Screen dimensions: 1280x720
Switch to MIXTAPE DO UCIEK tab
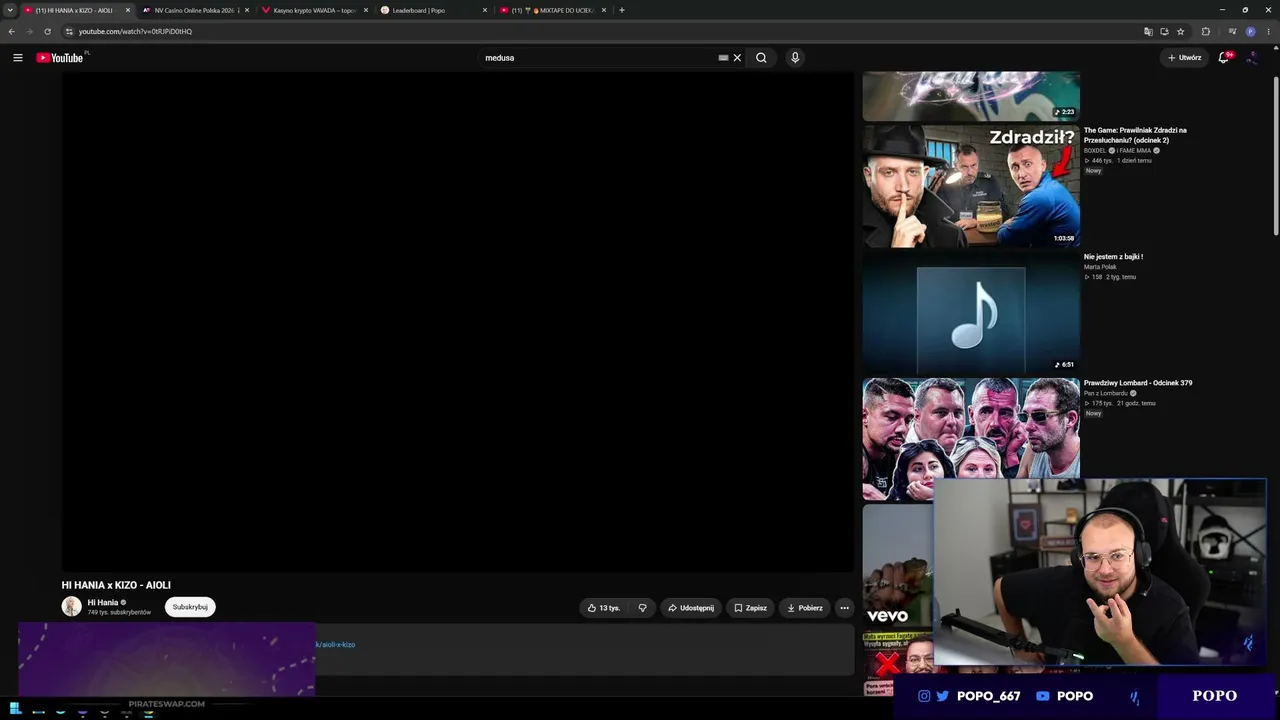pos(553,10)
